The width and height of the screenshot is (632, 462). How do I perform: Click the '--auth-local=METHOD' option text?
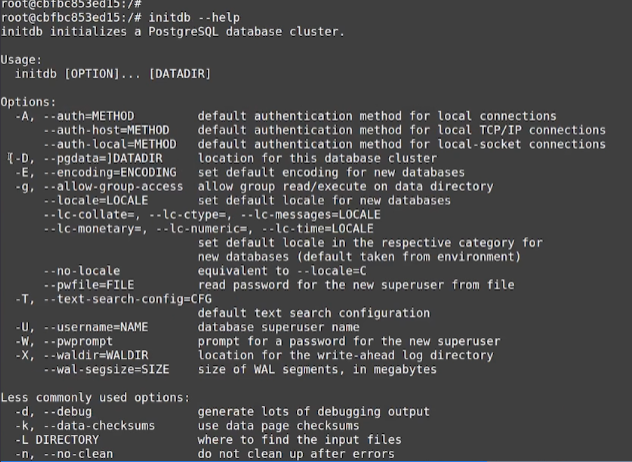110,144
